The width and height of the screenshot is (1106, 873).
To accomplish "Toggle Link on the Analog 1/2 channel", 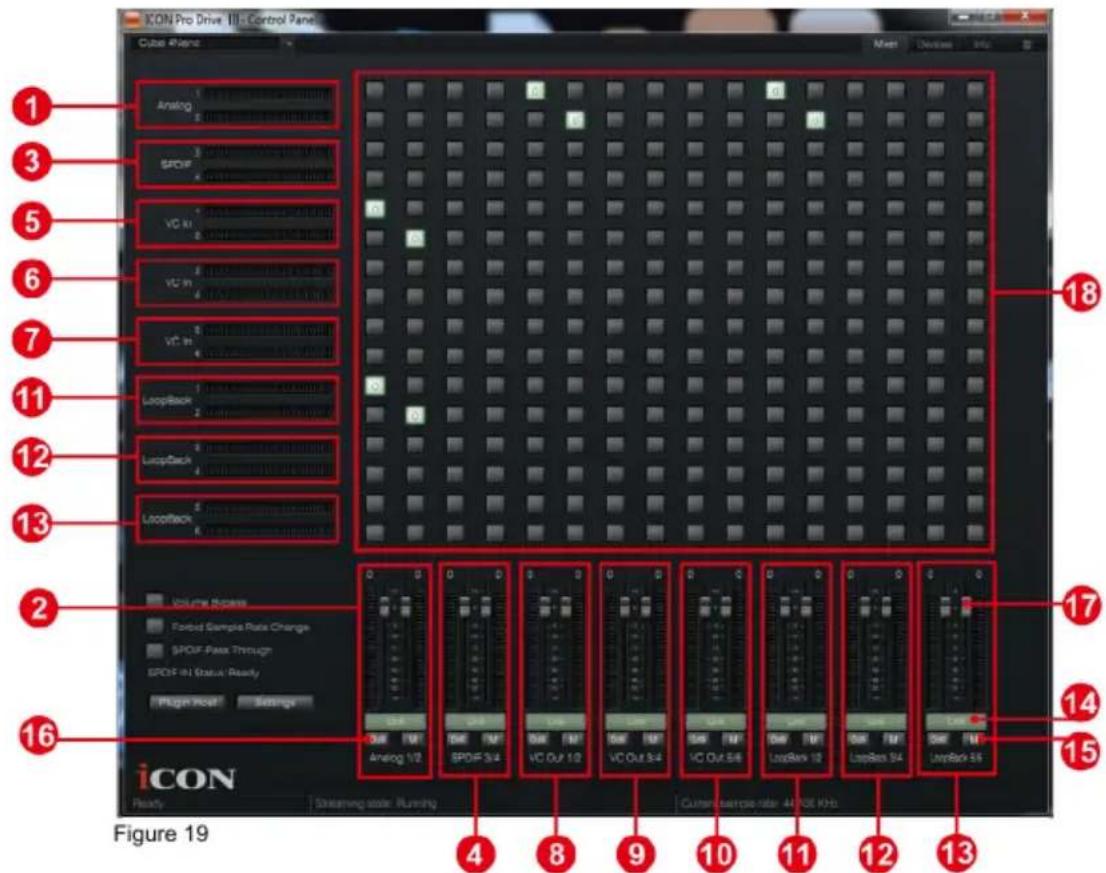I will [396, 721].
